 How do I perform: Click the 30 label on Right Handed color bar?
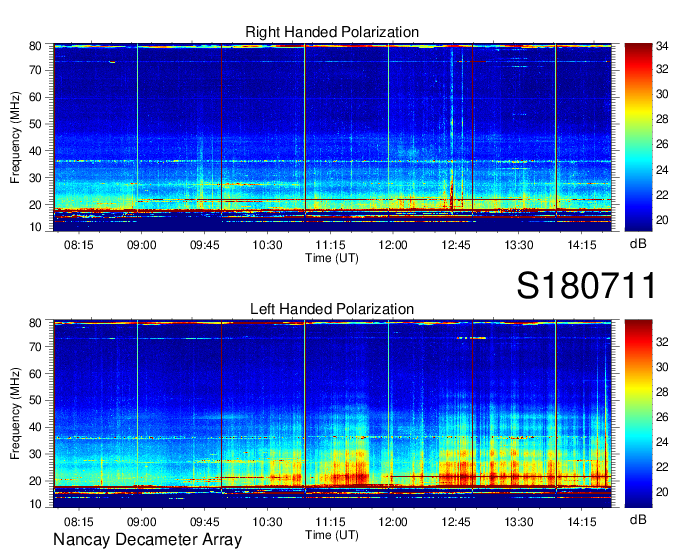662,94
